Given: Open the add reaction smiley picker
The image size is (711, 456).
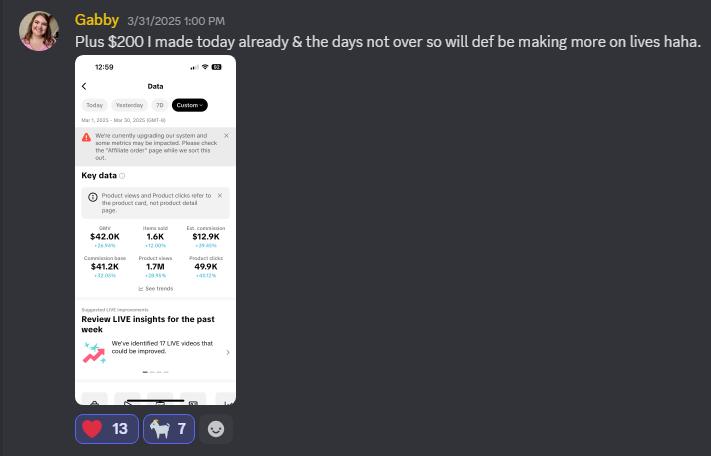Looking at the screenshot, I should [x=216, y=429].
